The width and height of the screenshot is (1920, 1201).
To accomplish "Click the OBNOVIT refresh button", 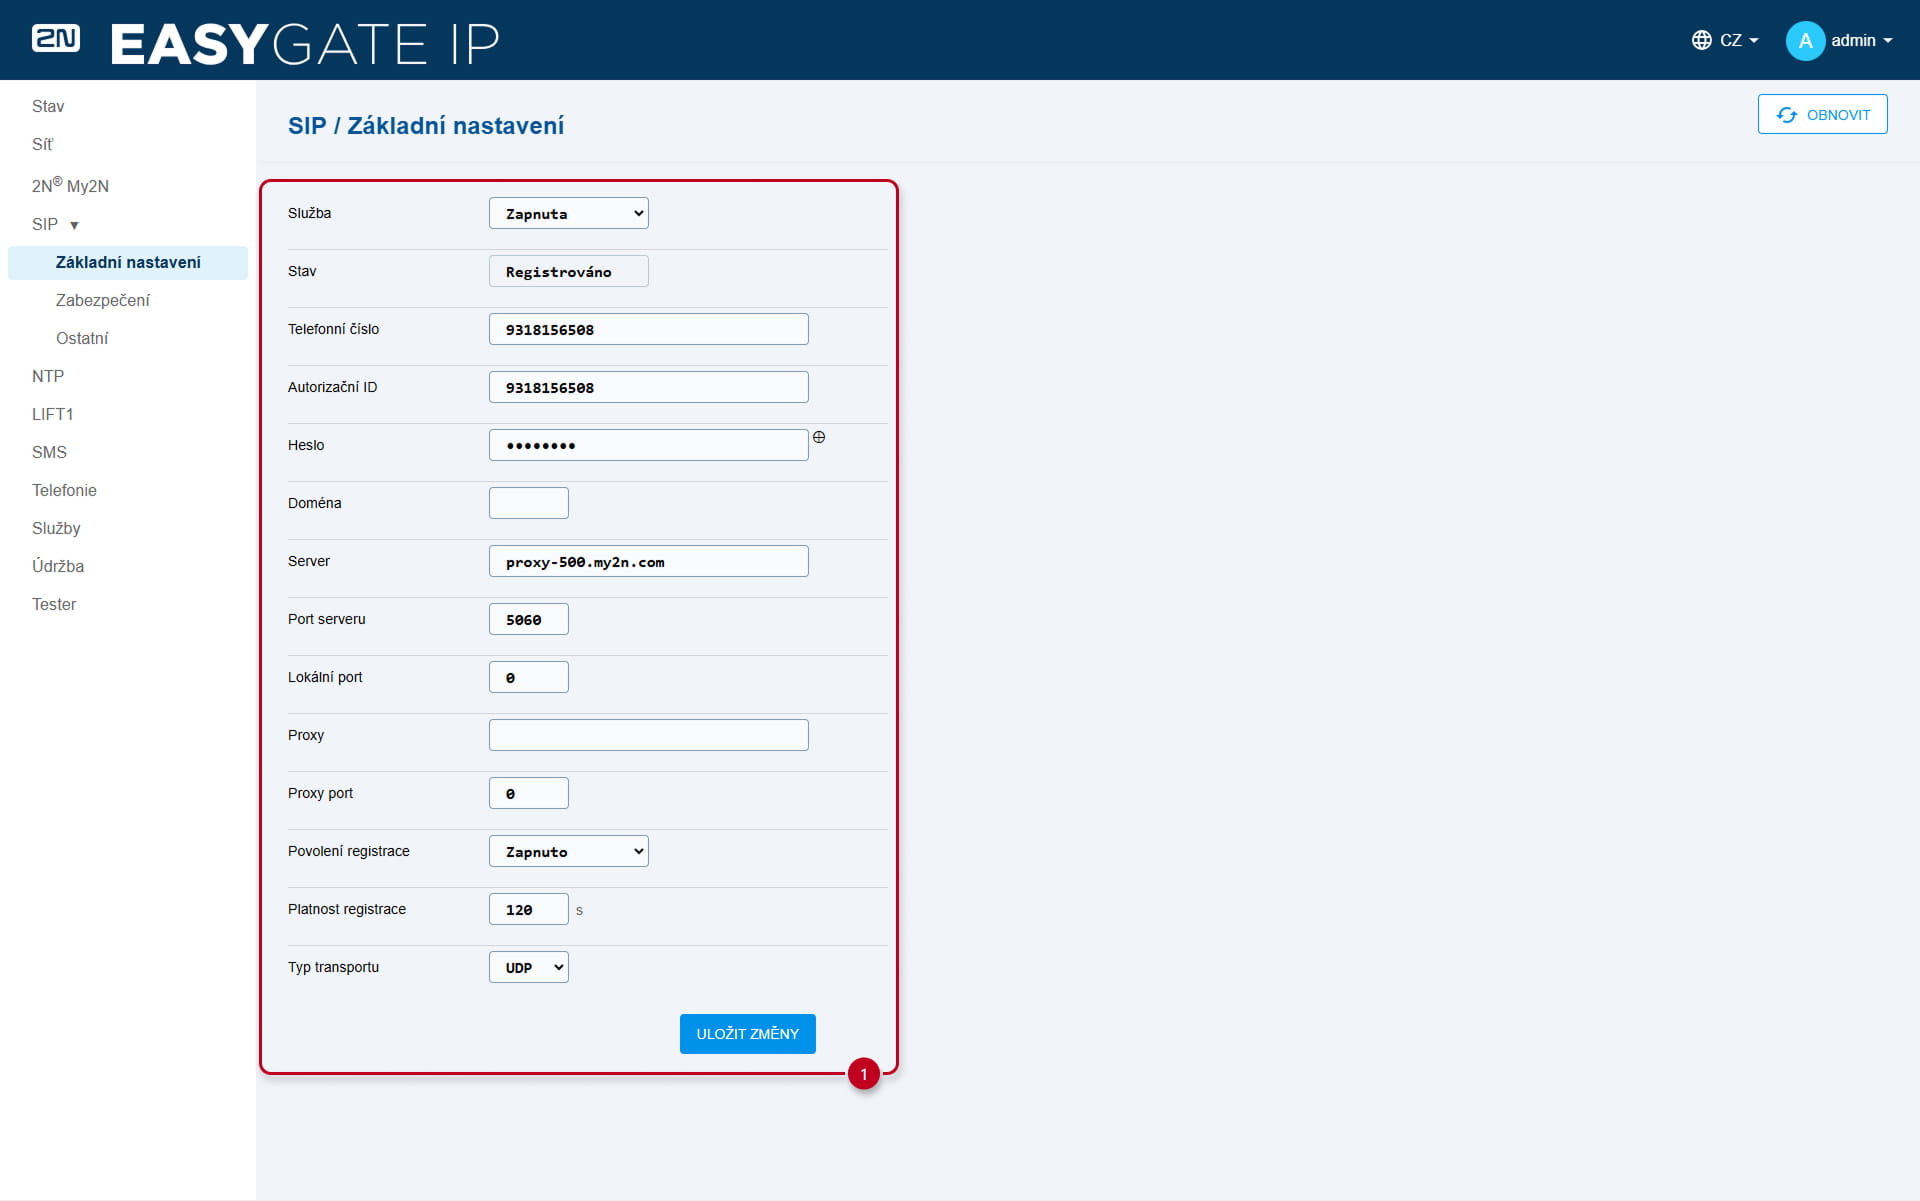I will (x=1822, y=114).
